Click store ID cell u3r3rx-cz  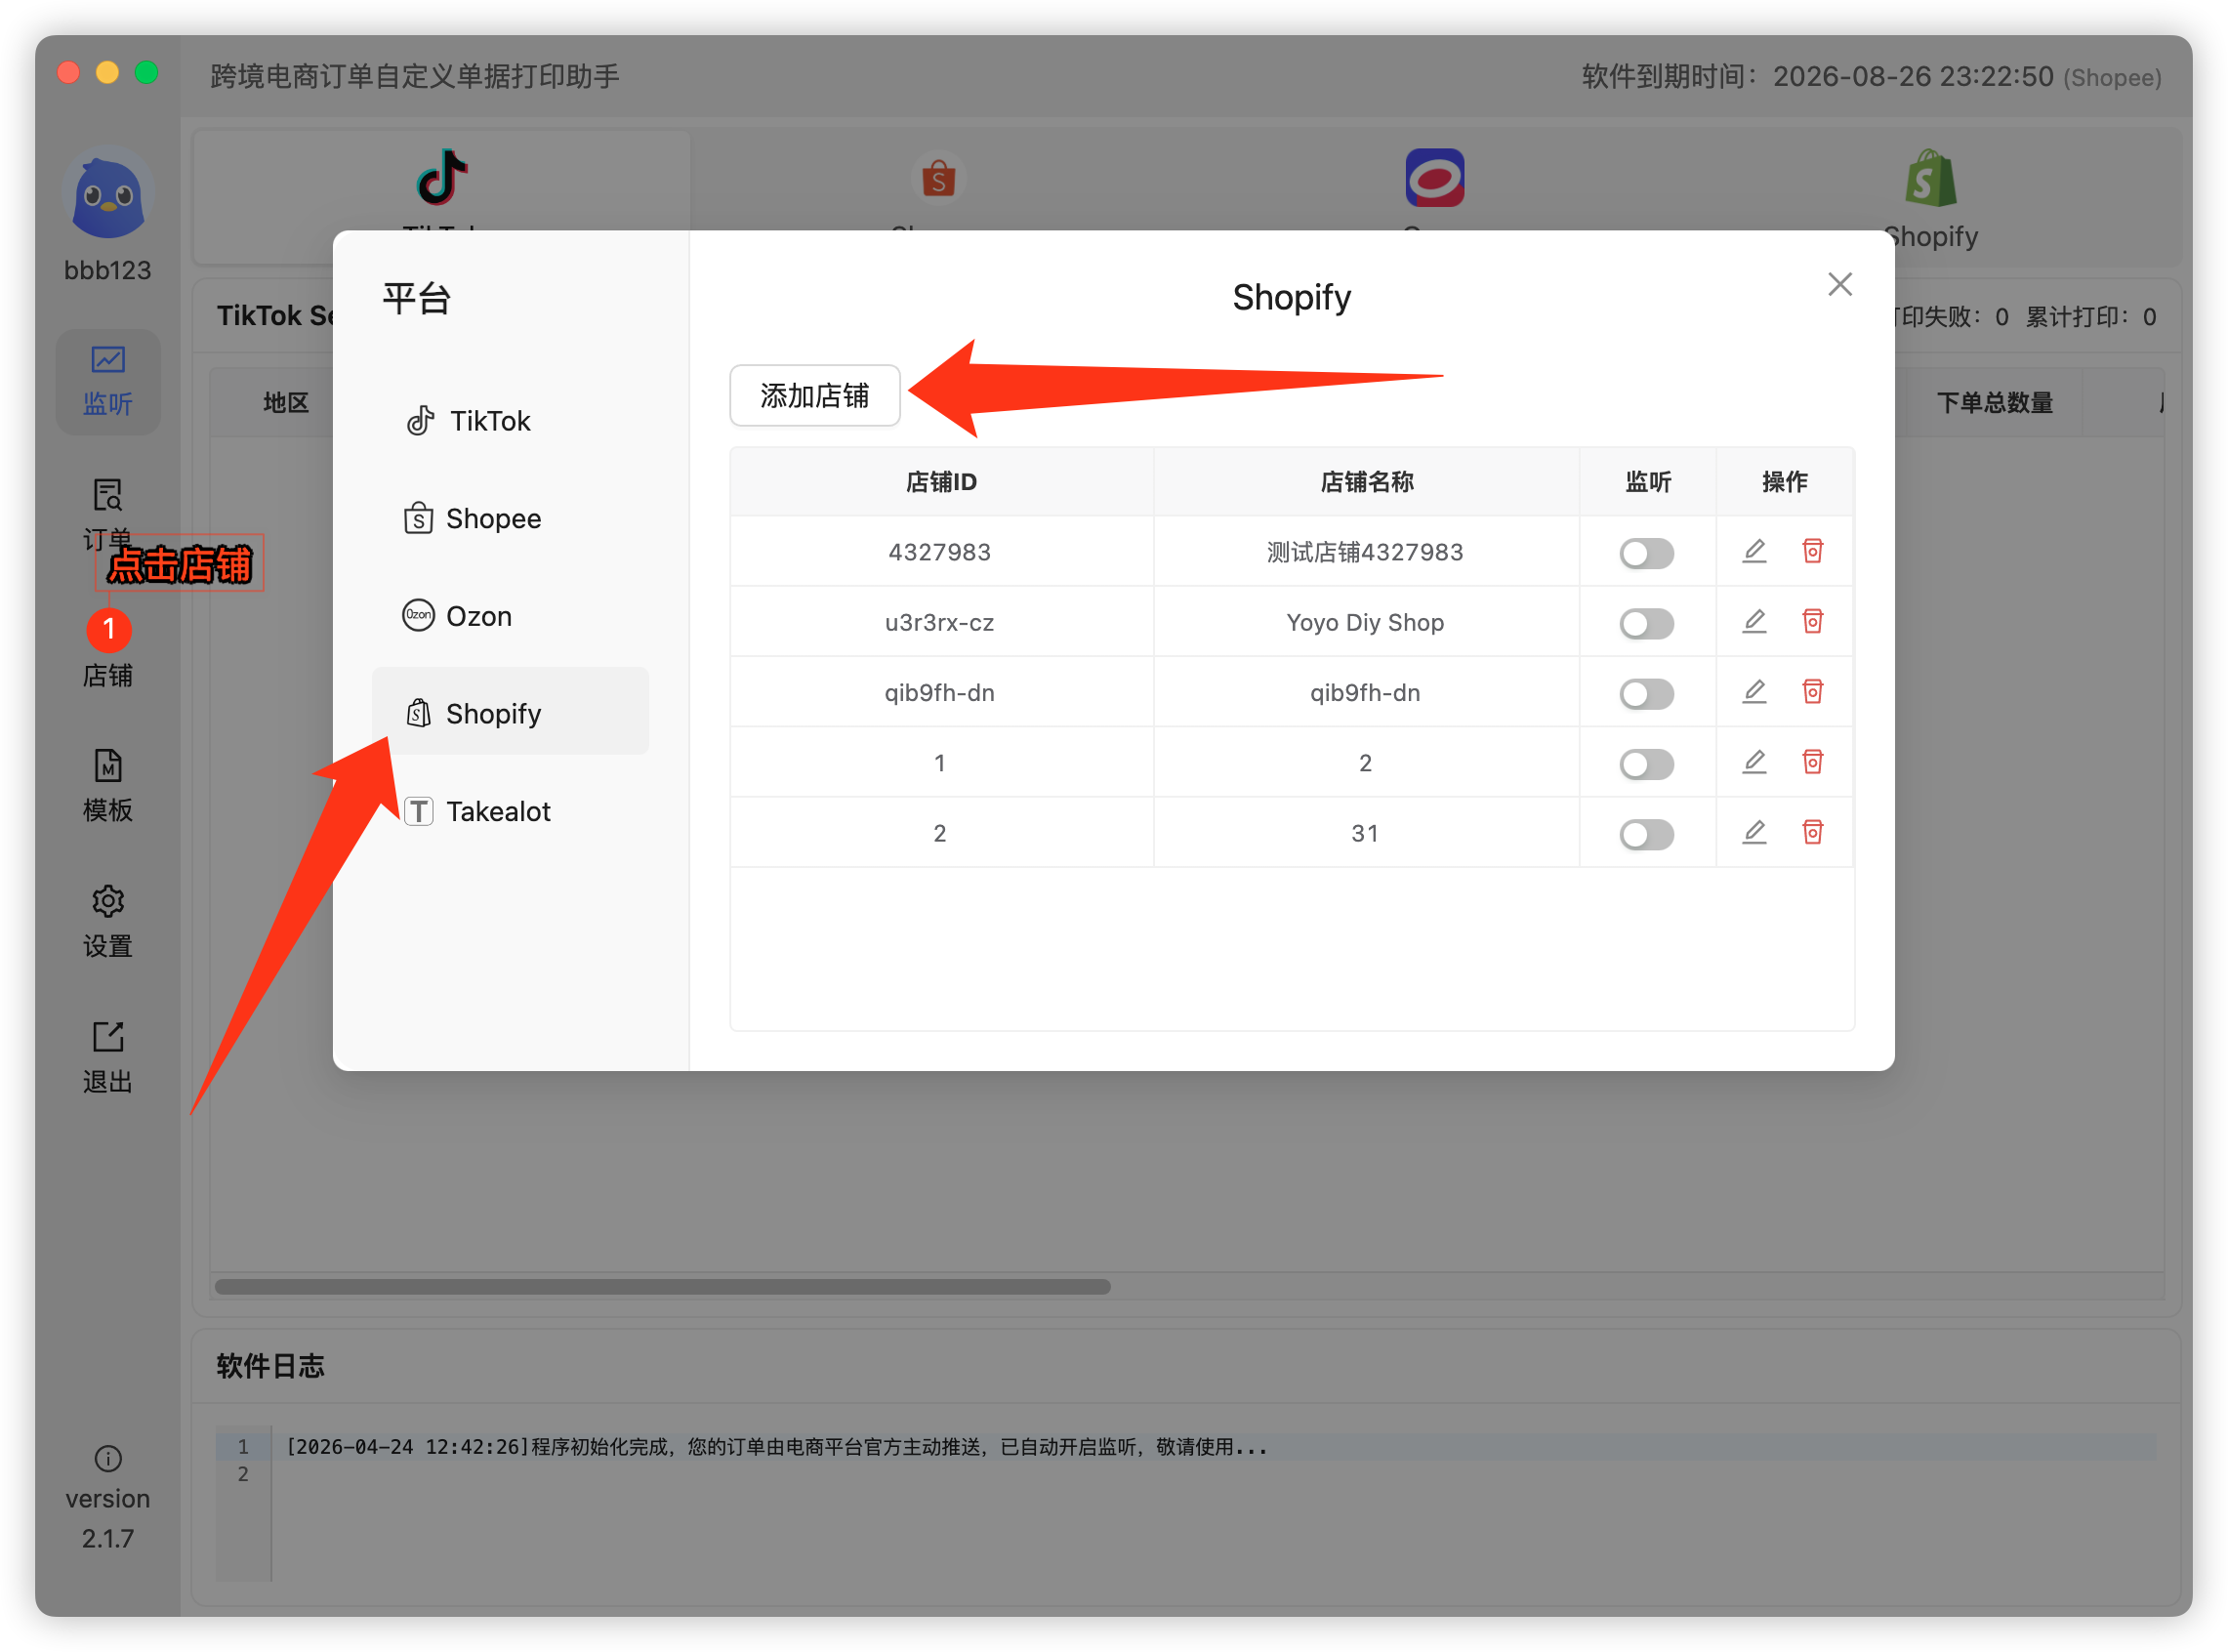point(939,623)
